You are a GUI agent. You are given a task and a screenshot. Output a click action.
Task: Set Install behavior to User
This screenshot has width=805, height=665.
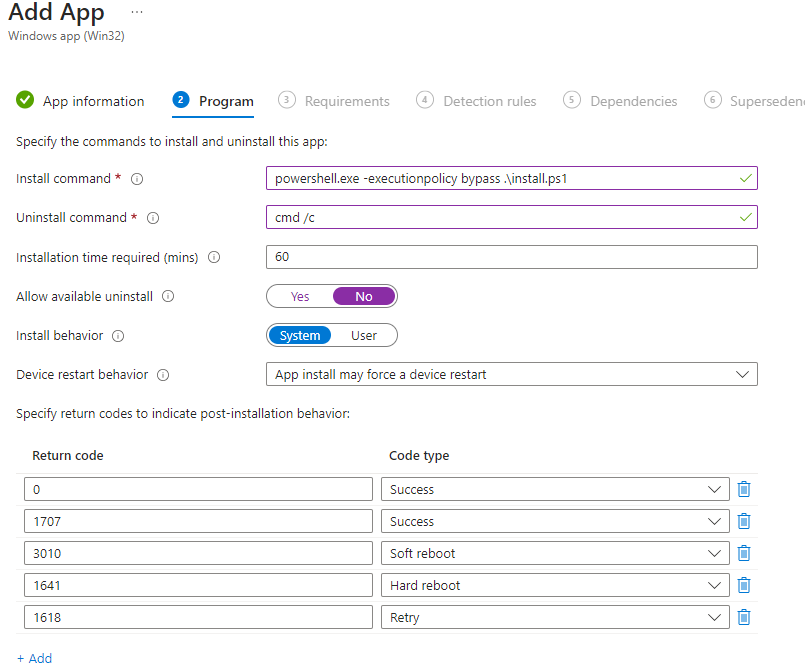(x=364, y=336)
